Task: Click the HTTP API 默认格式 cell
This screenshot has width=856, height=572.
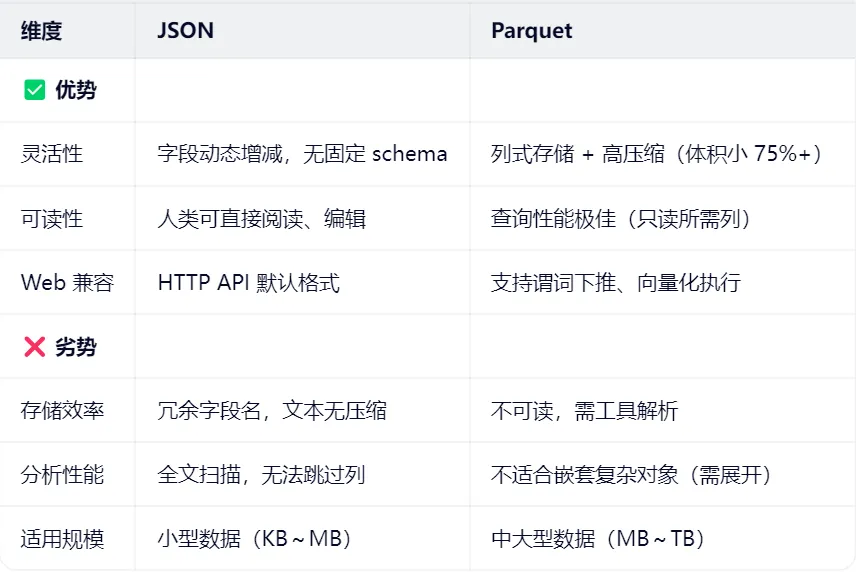Action: (248, 282)
